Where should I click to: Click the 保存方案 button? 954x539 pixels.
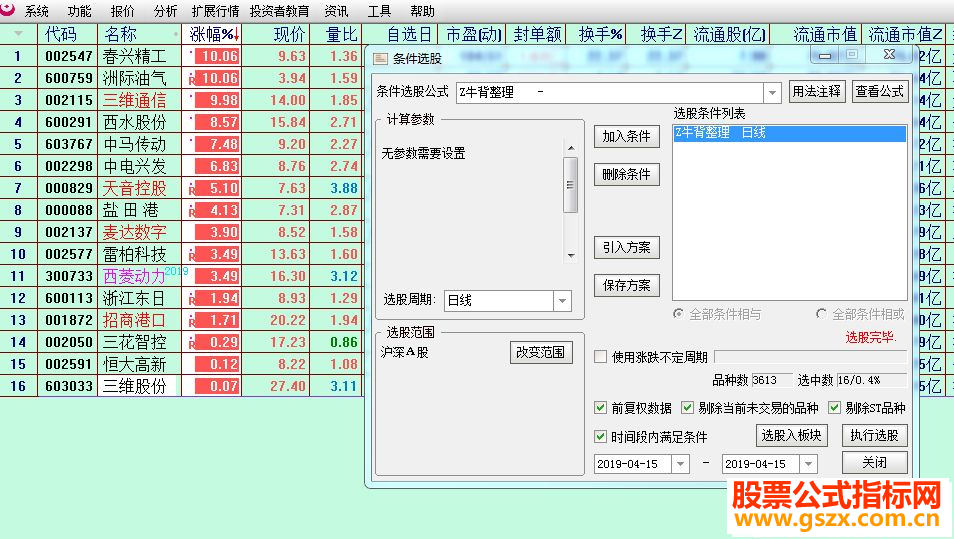627,285
